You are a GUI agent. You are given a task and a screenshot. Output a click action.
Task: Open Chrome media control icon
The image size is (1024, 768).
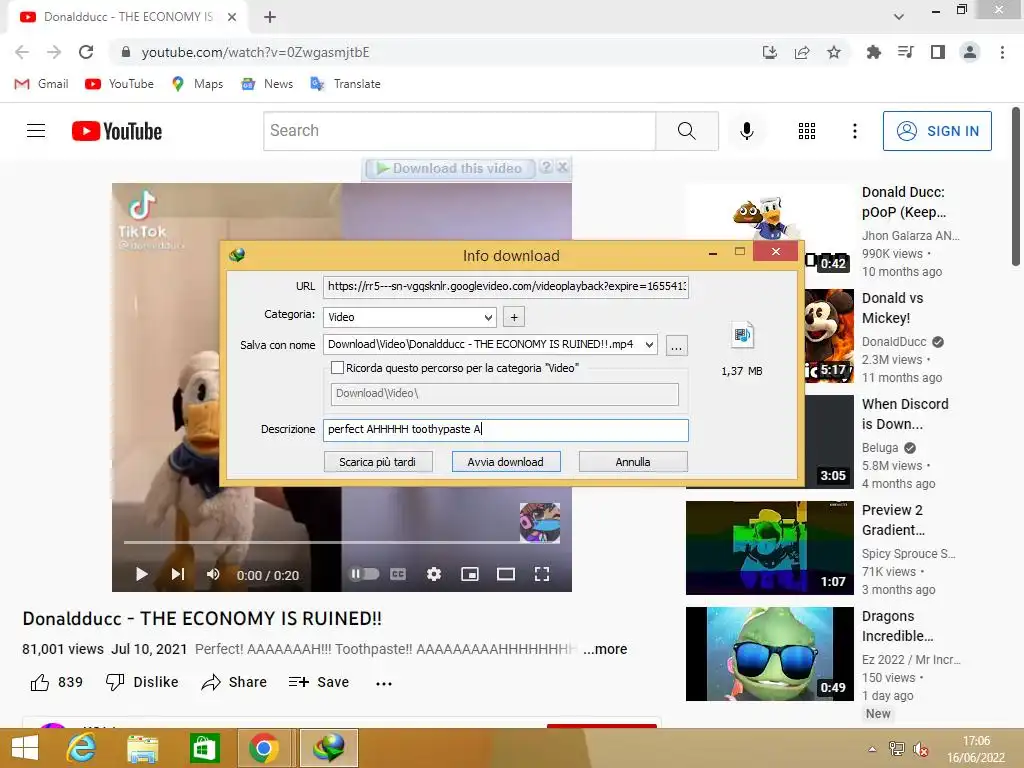tap(906, 52)
